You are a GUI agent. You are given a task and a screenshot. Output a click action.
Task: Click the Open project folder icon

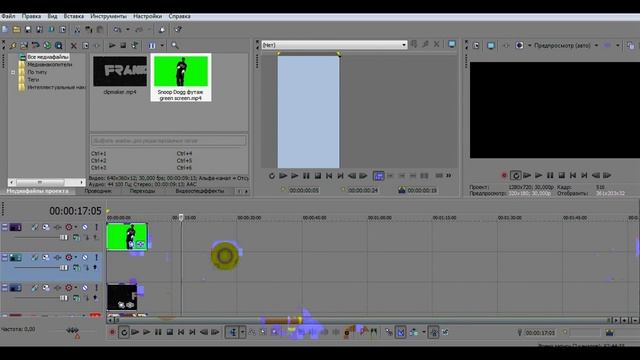(x=16, y=29)
